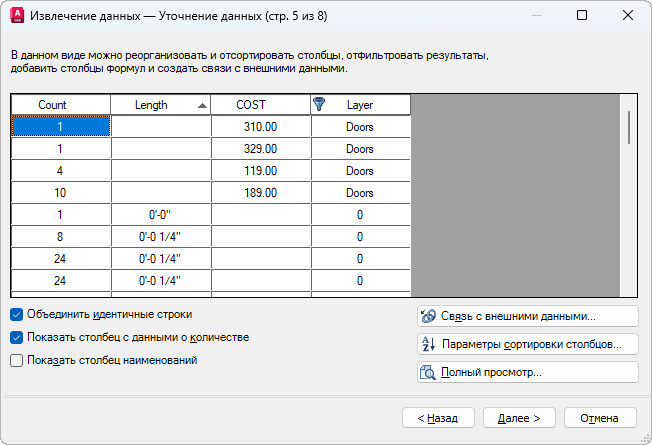Click the table vertical scrollbar thumb
Viewport: 652px width, 445px height.
click(629, 127)
